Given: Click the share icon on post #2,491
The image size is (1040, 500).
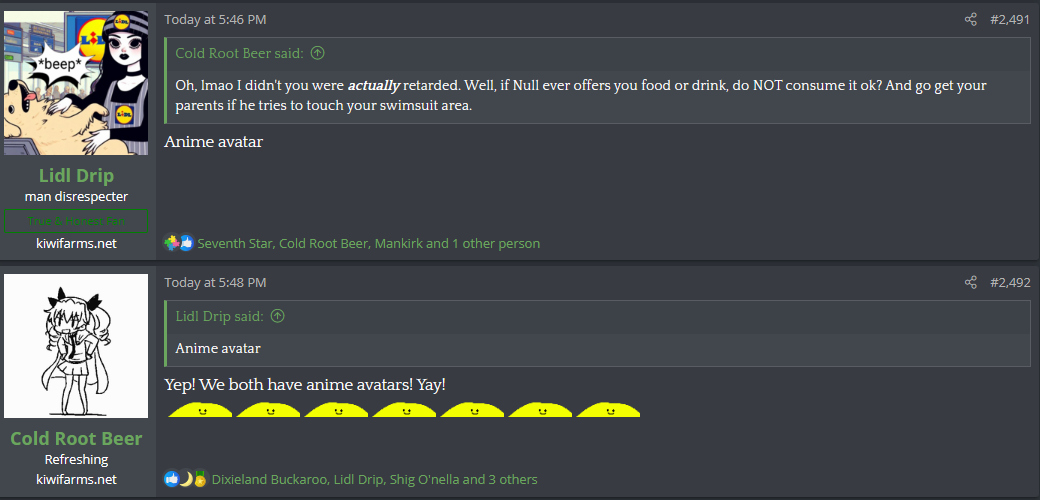Looking at the screenshot, I should [970, 19].
